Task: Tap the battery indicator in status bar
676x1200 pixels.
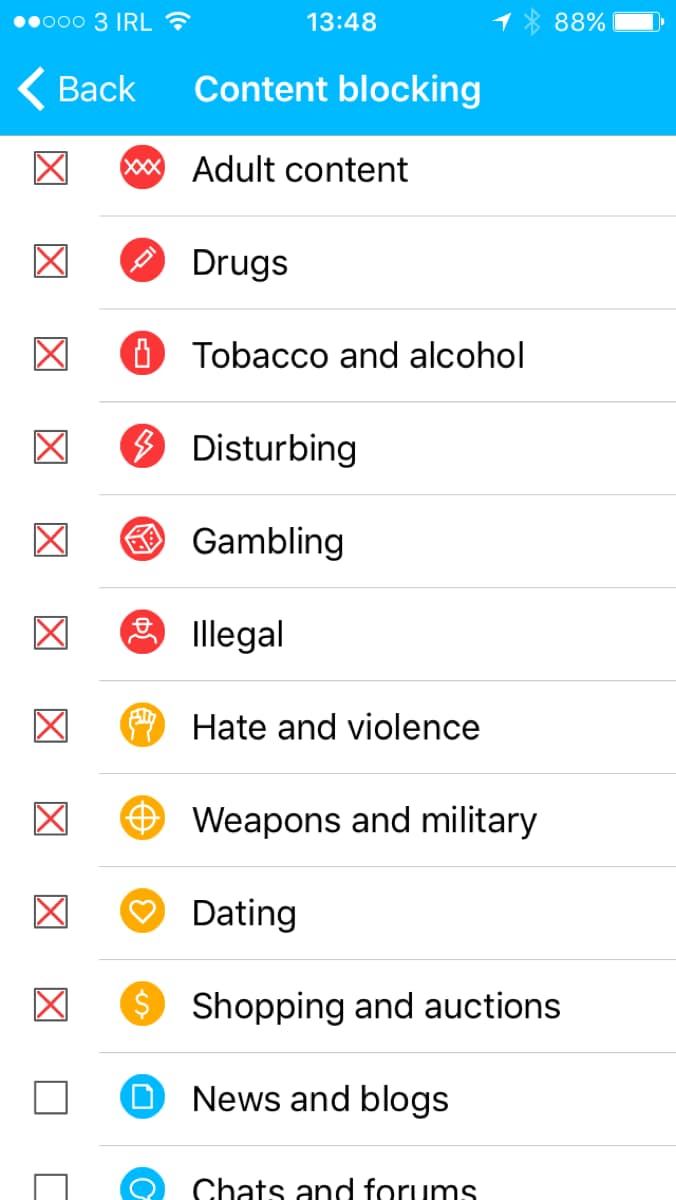Action: click(x=638, y=22)
